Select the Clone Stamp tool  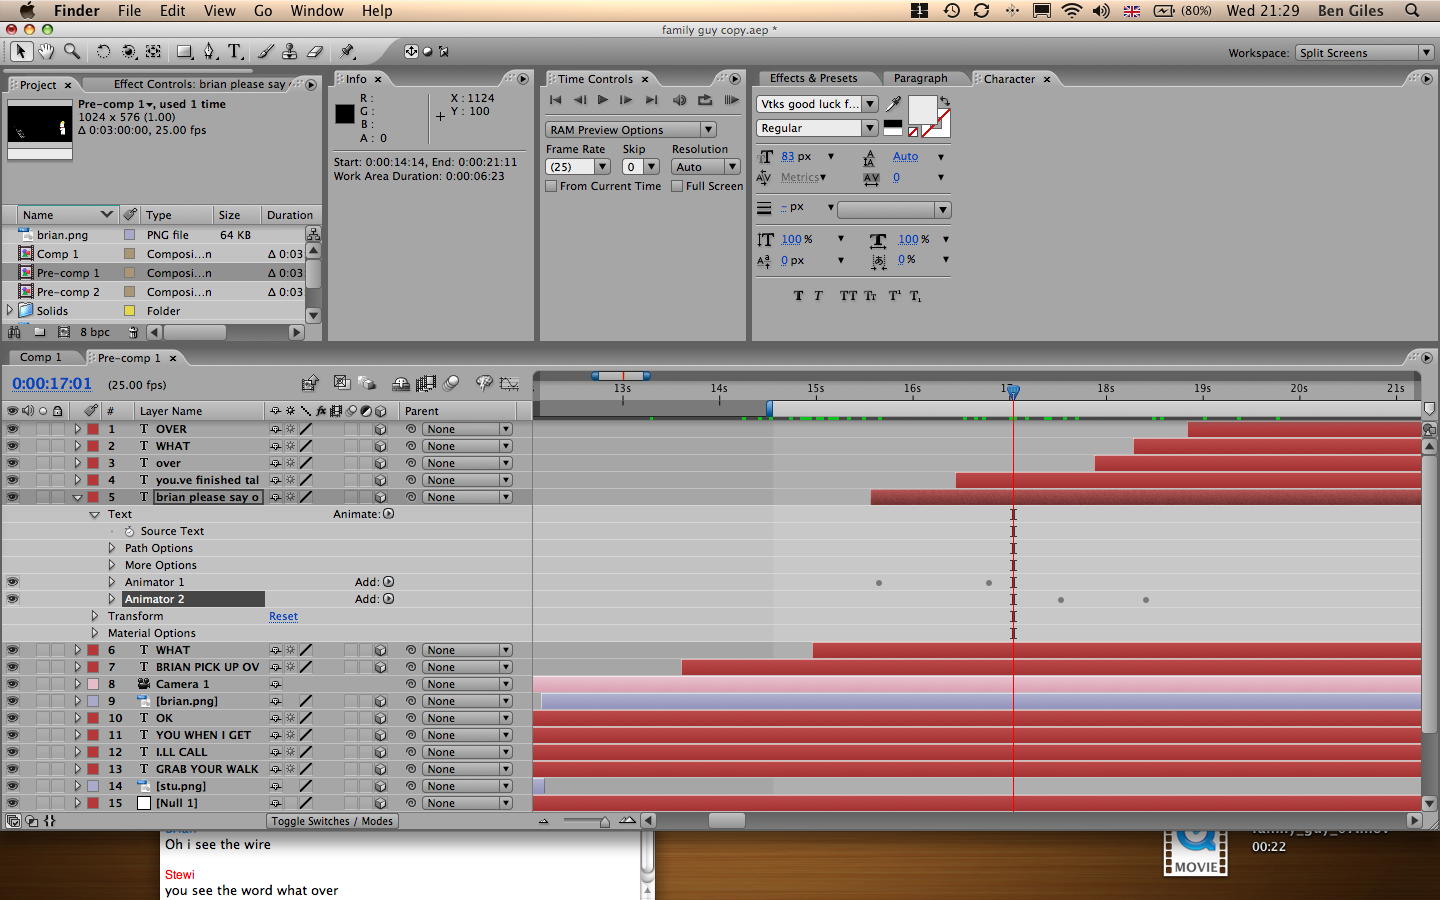pos(290,51)
